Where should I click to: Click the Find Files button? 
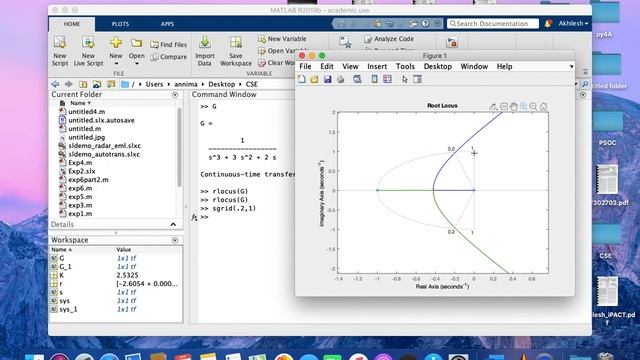click(x=169, y=44)
